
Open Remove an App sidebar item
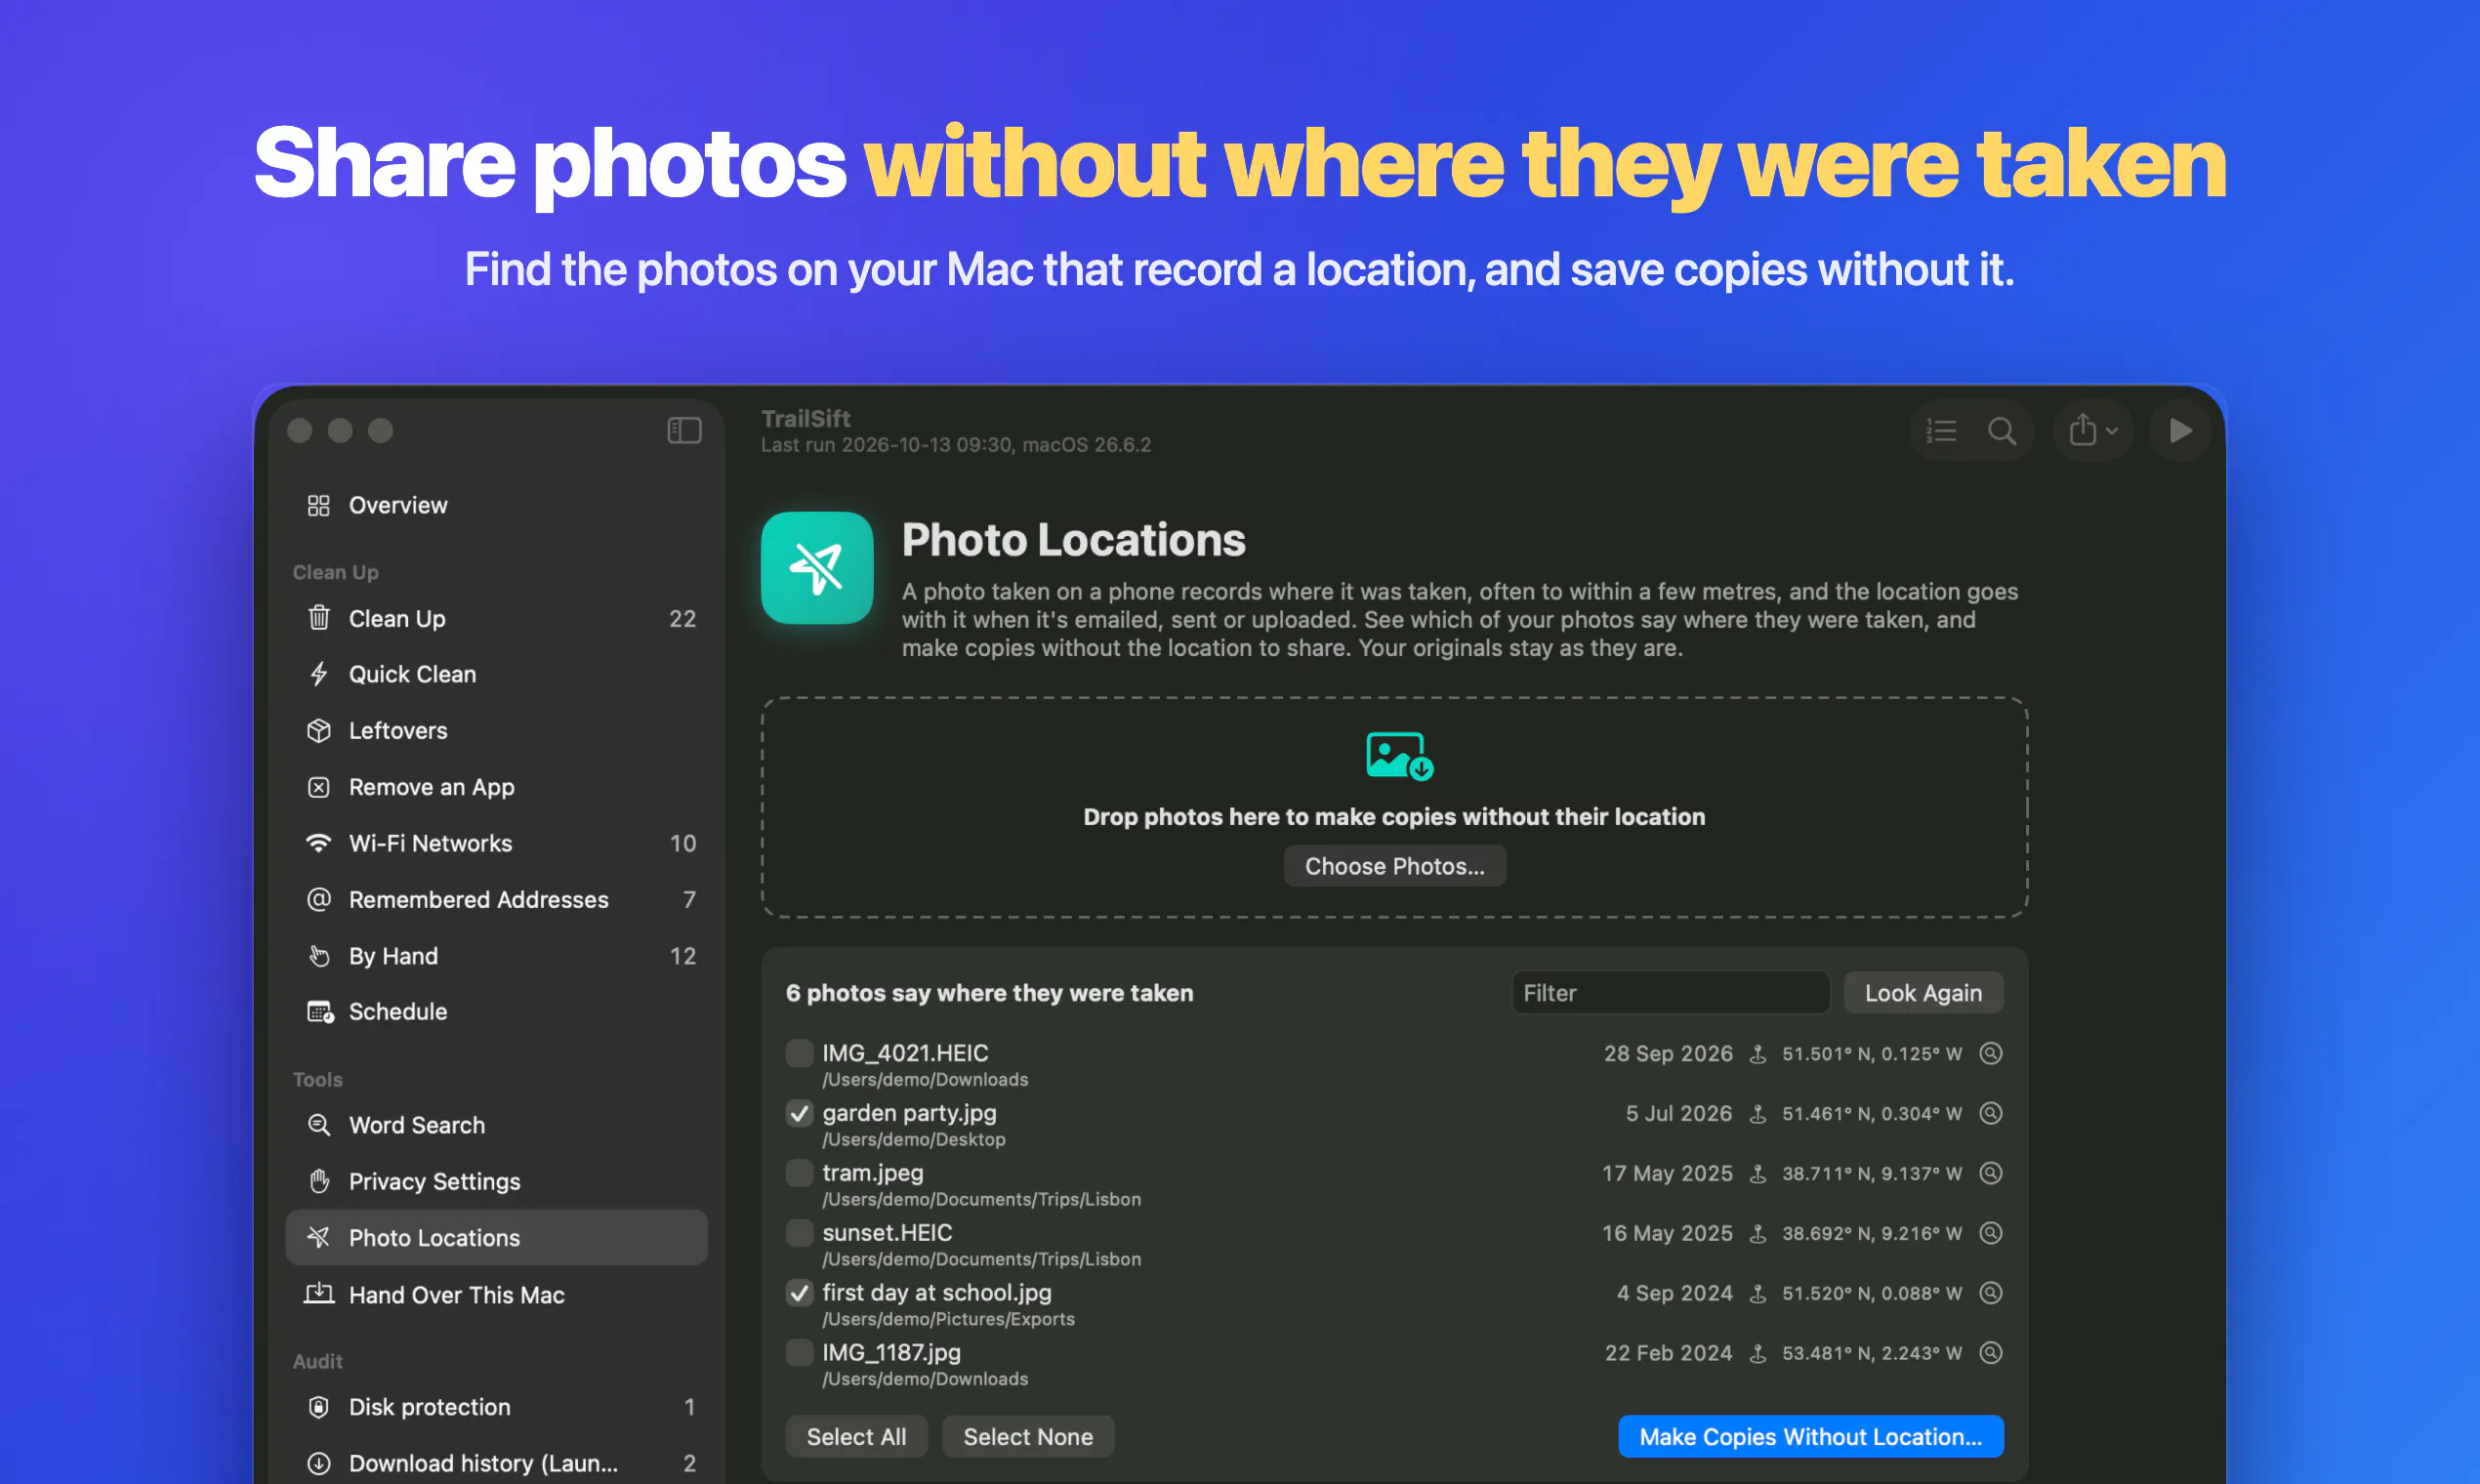point(496,788)
